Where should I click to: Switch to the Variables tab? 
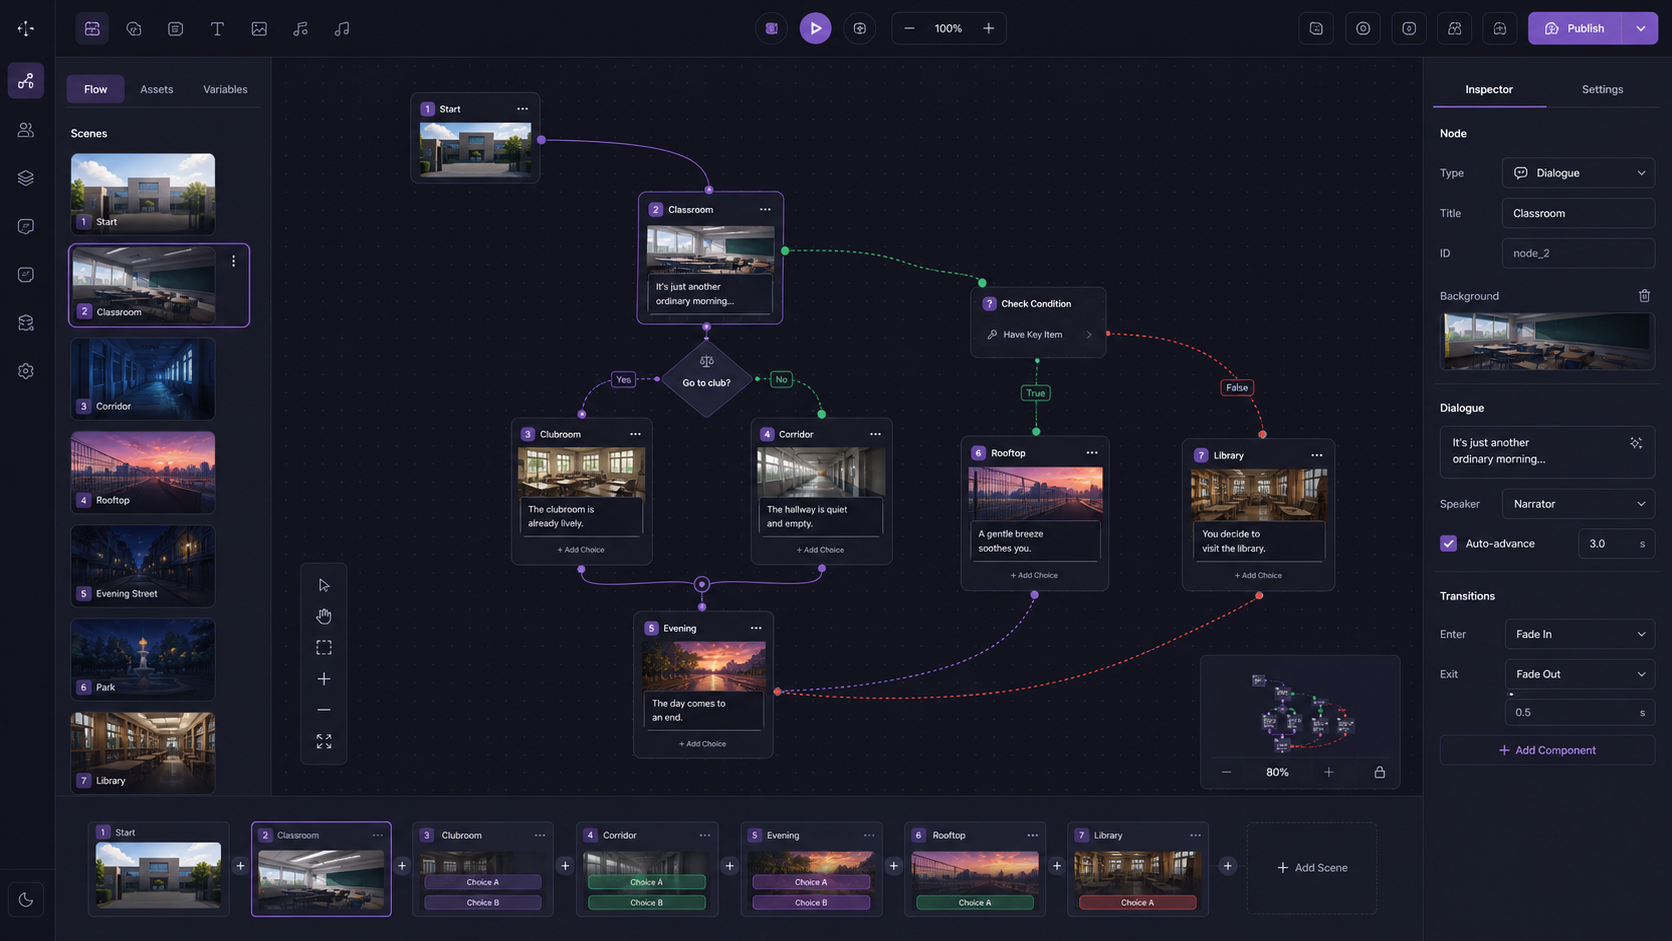coord(225,89)
